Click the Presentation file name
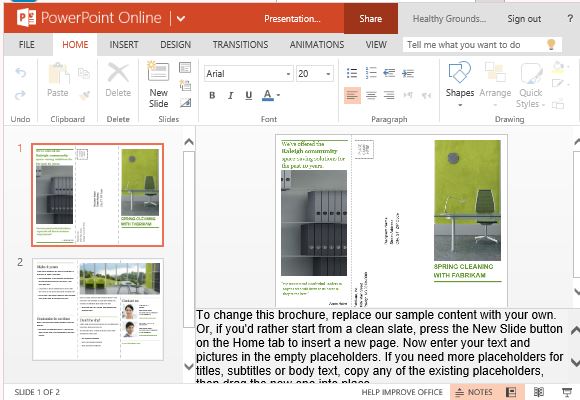This screenshot has height=400, width=580. click(x=292, y=19)
